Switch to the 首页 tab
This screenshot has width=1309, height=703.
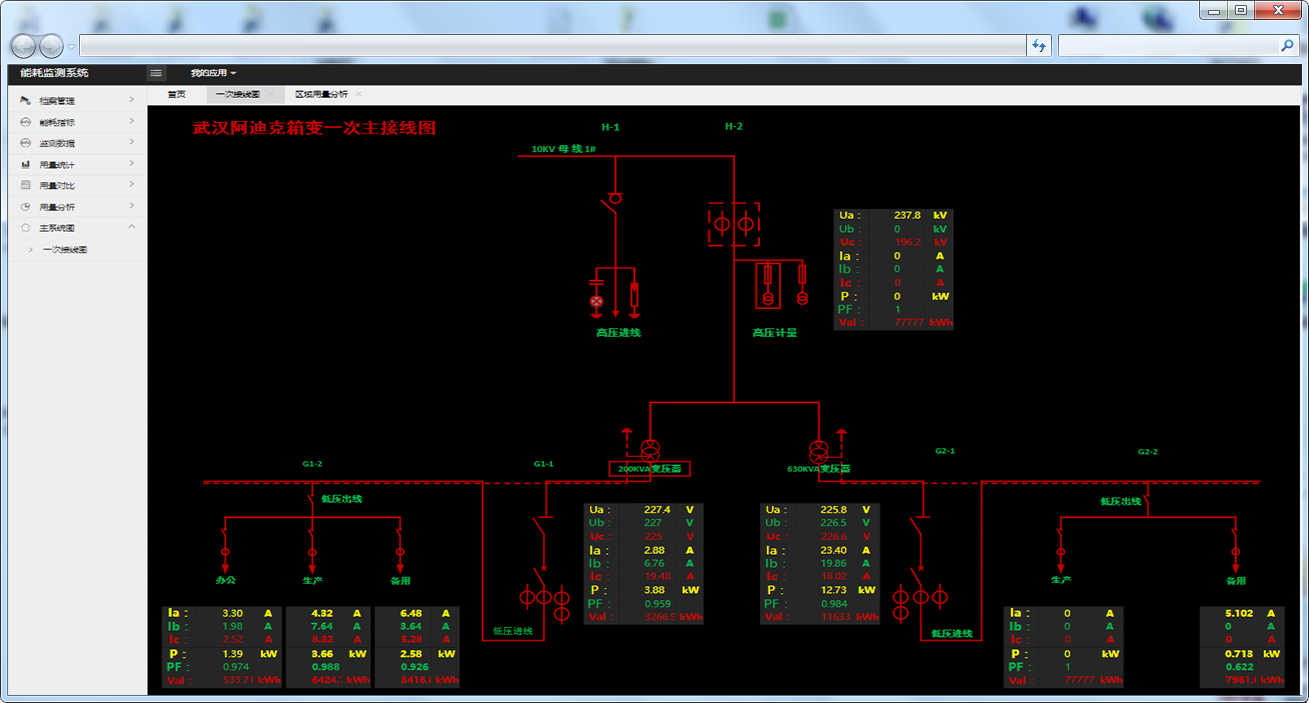(x=177, y=94)
